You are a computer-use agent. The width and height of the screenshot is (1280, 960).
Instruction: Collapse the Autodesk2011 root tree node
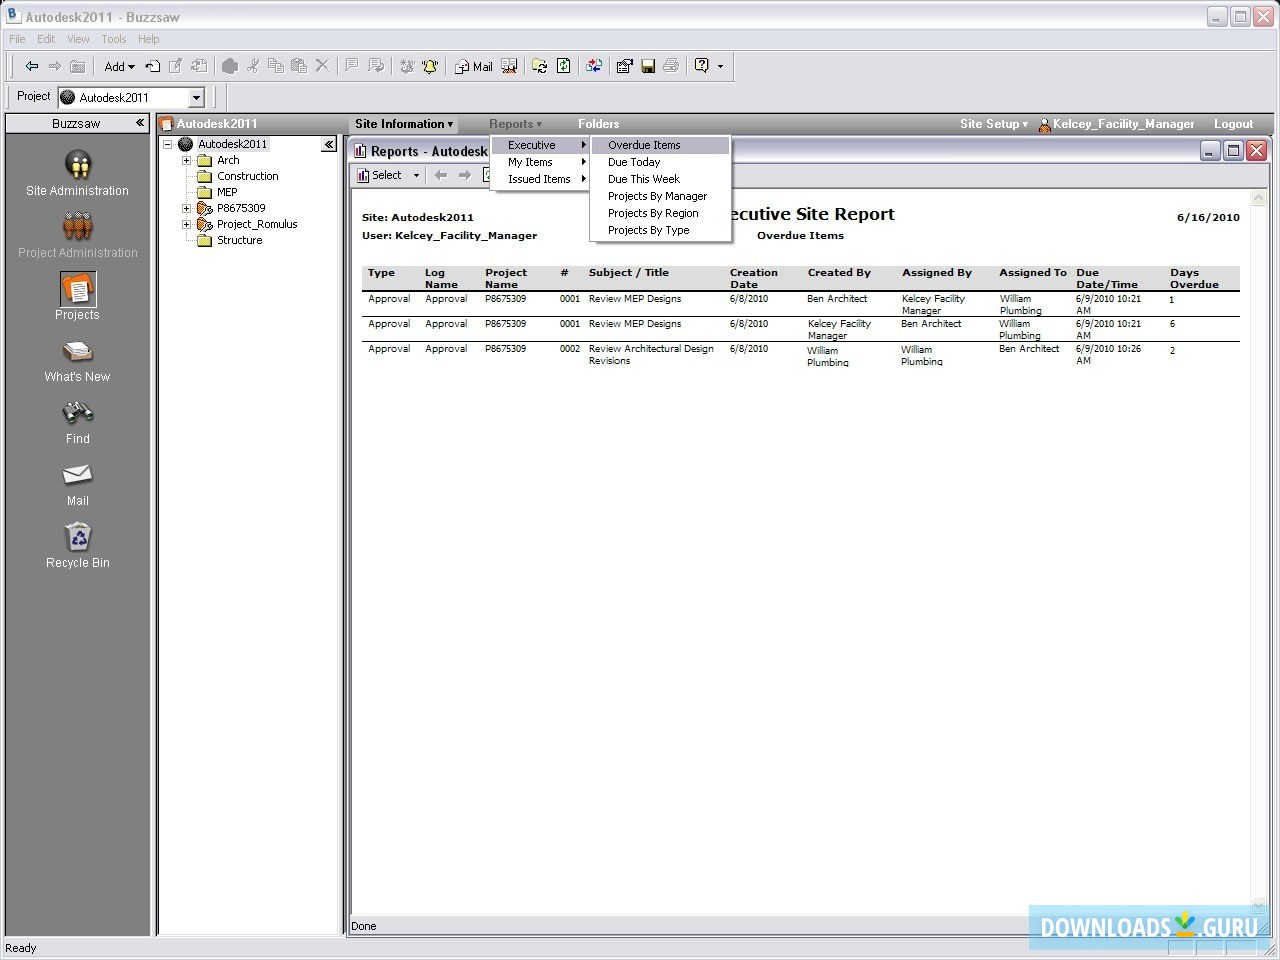point(168,144)
